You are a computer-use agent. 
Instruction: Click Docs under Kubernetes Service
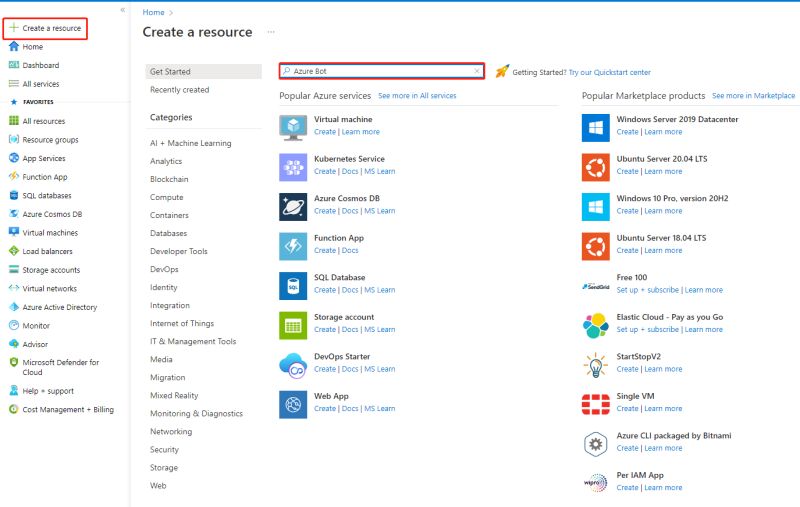click(350, 171)
